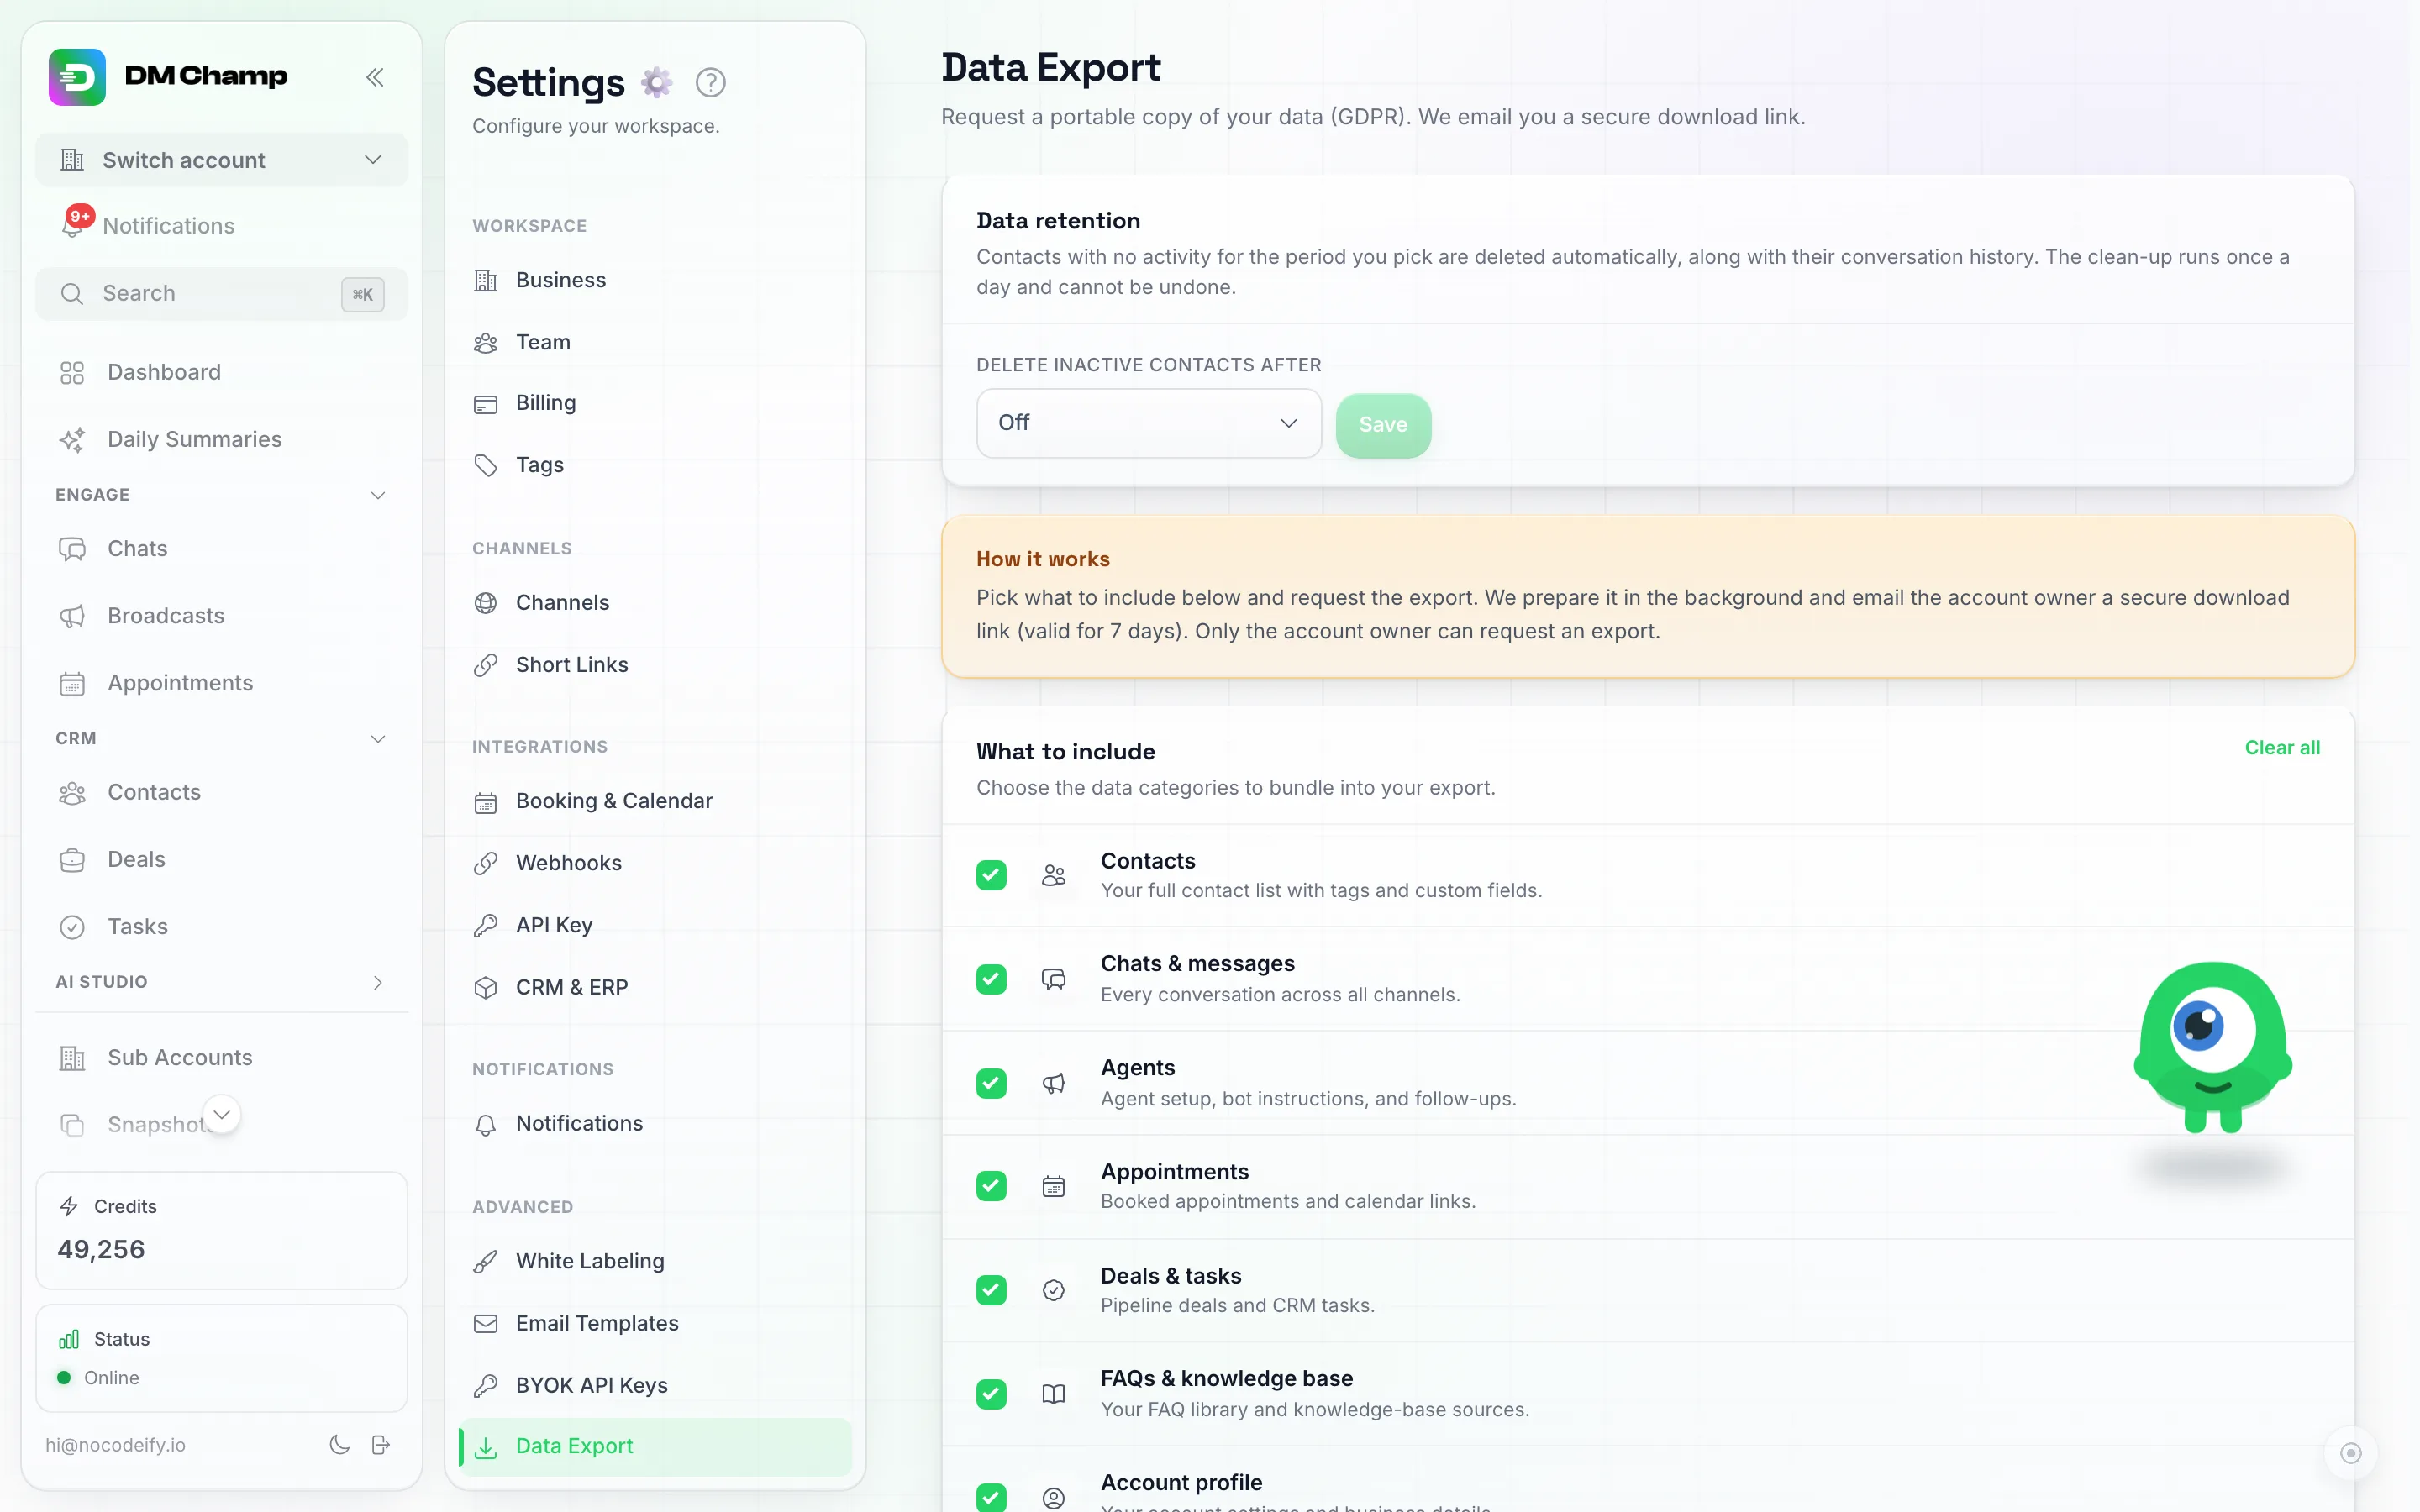Click the Save retention button
This screenshot has height=1512, width=2420.
1383,425
